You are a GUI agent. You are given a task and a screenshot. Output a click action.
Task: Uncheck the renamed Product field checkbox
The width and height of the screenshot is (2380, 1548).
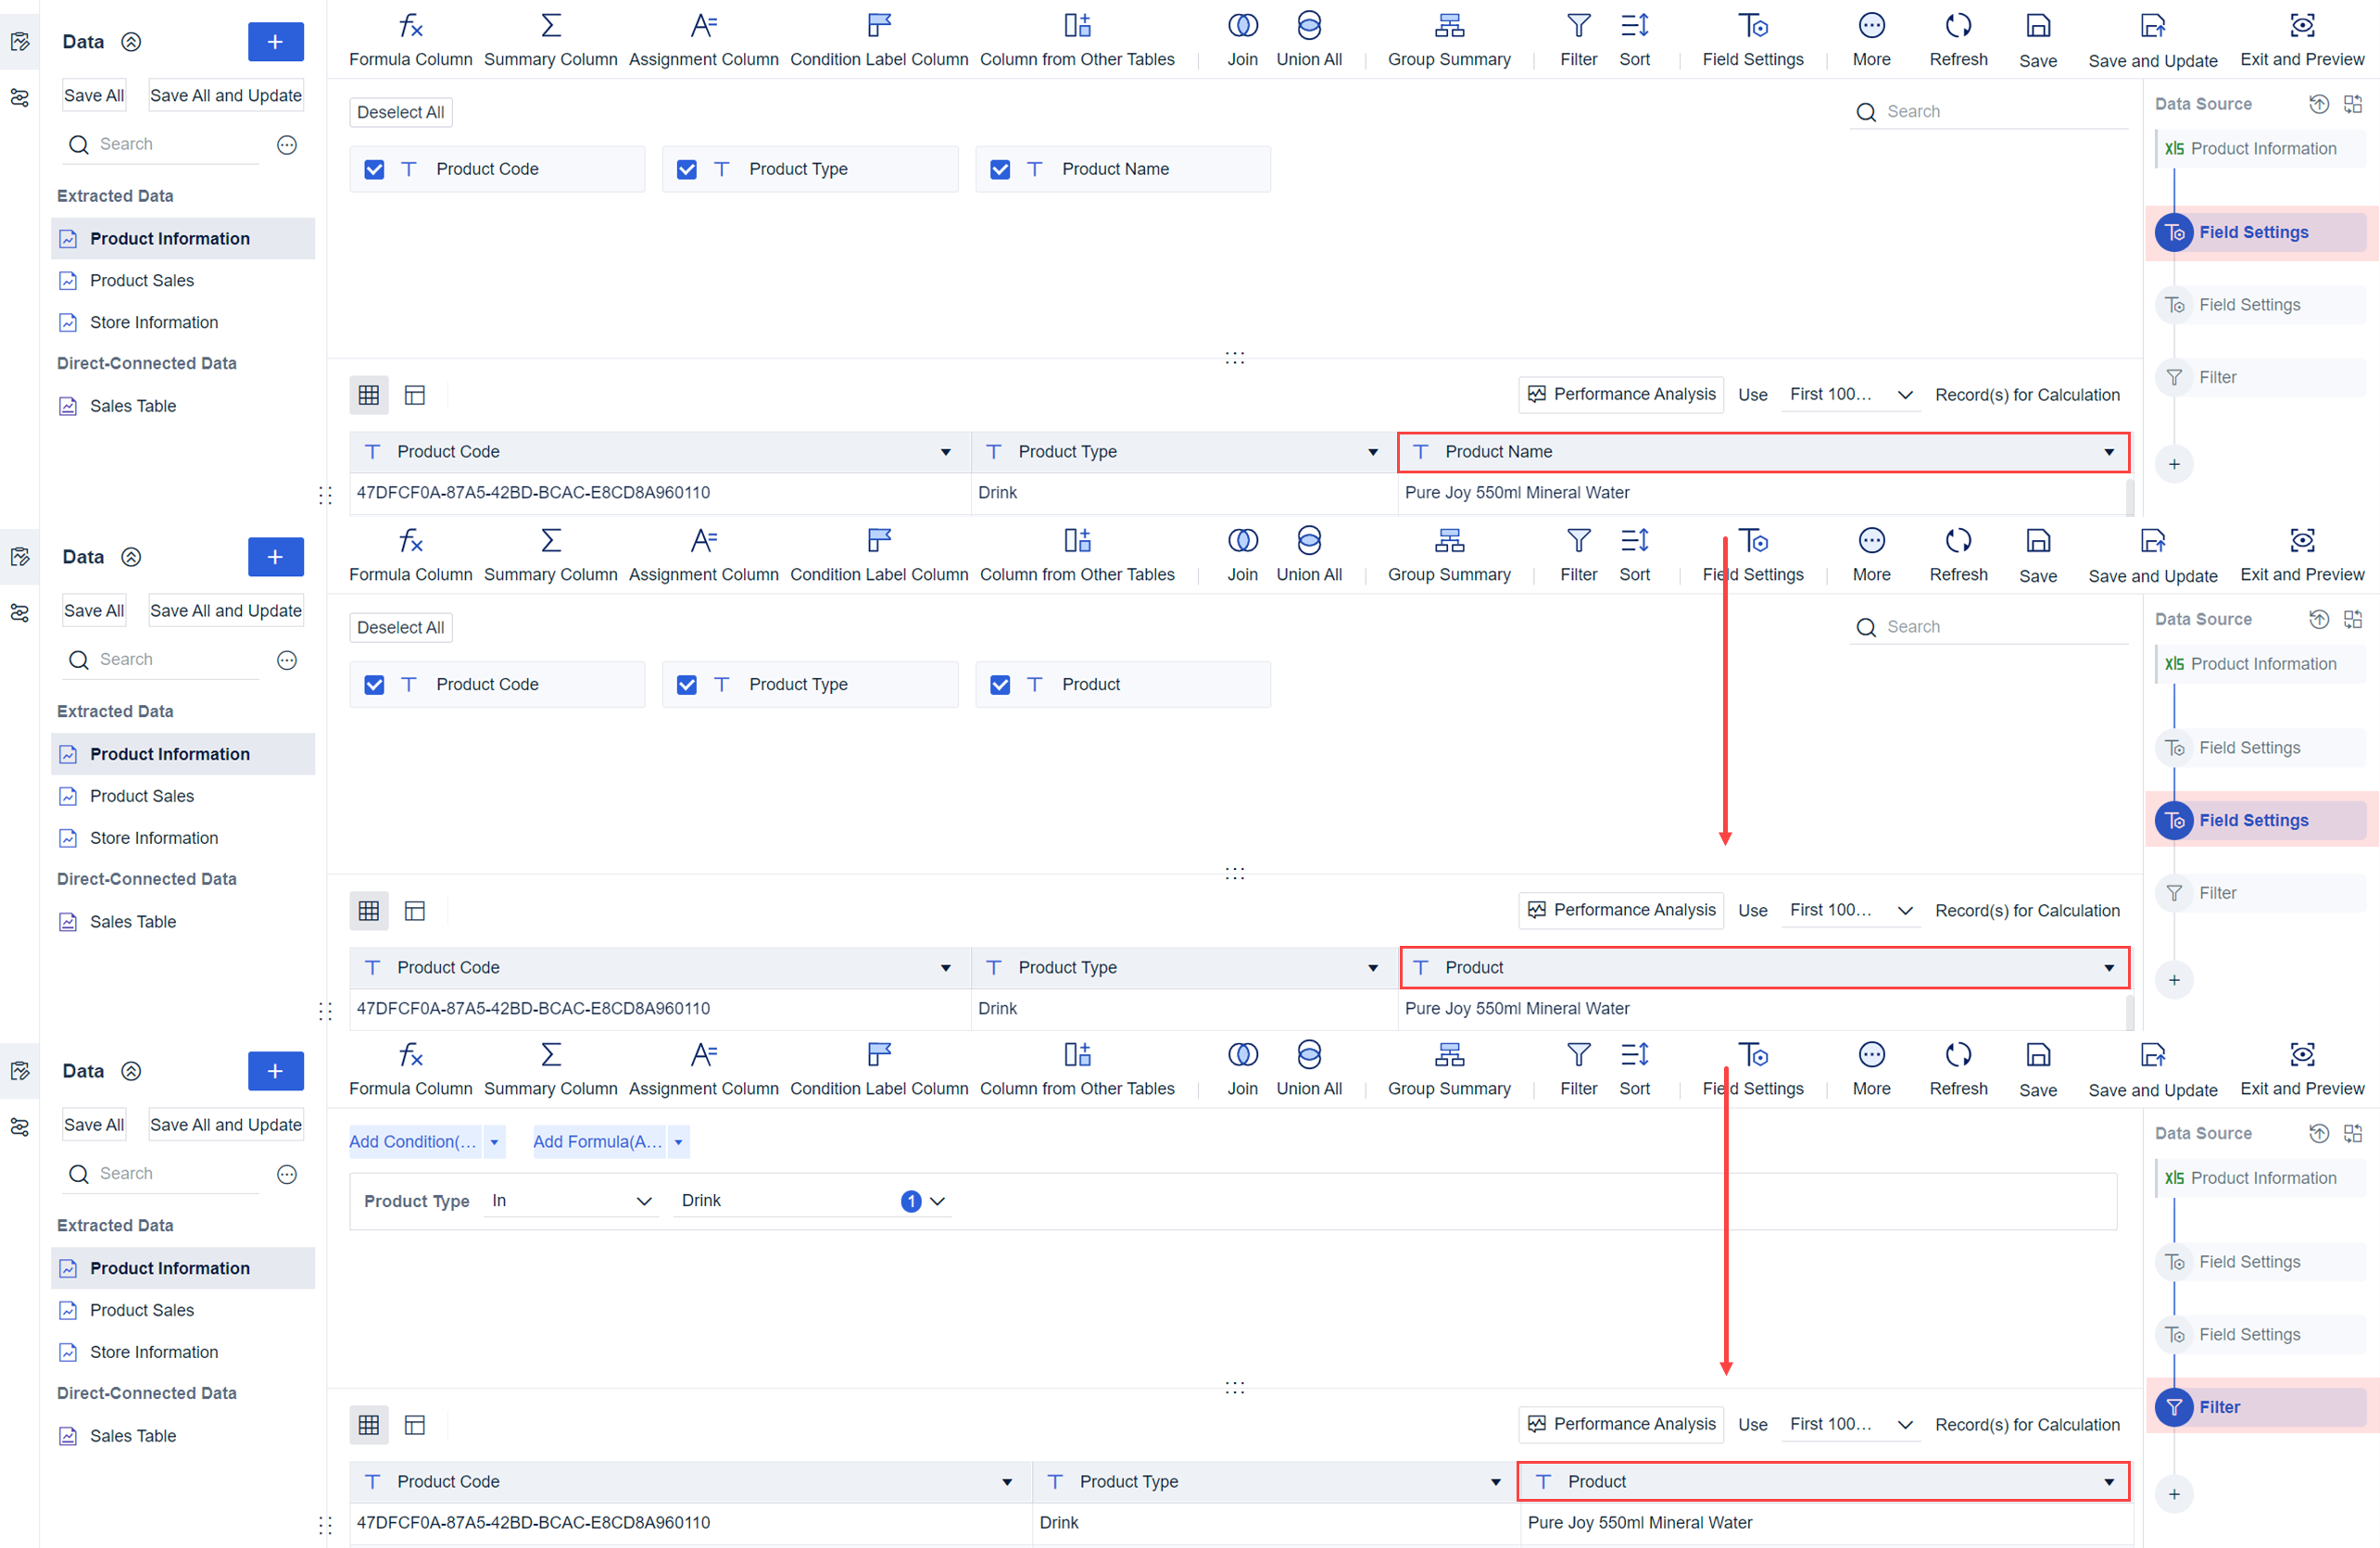tap(999, 685)
